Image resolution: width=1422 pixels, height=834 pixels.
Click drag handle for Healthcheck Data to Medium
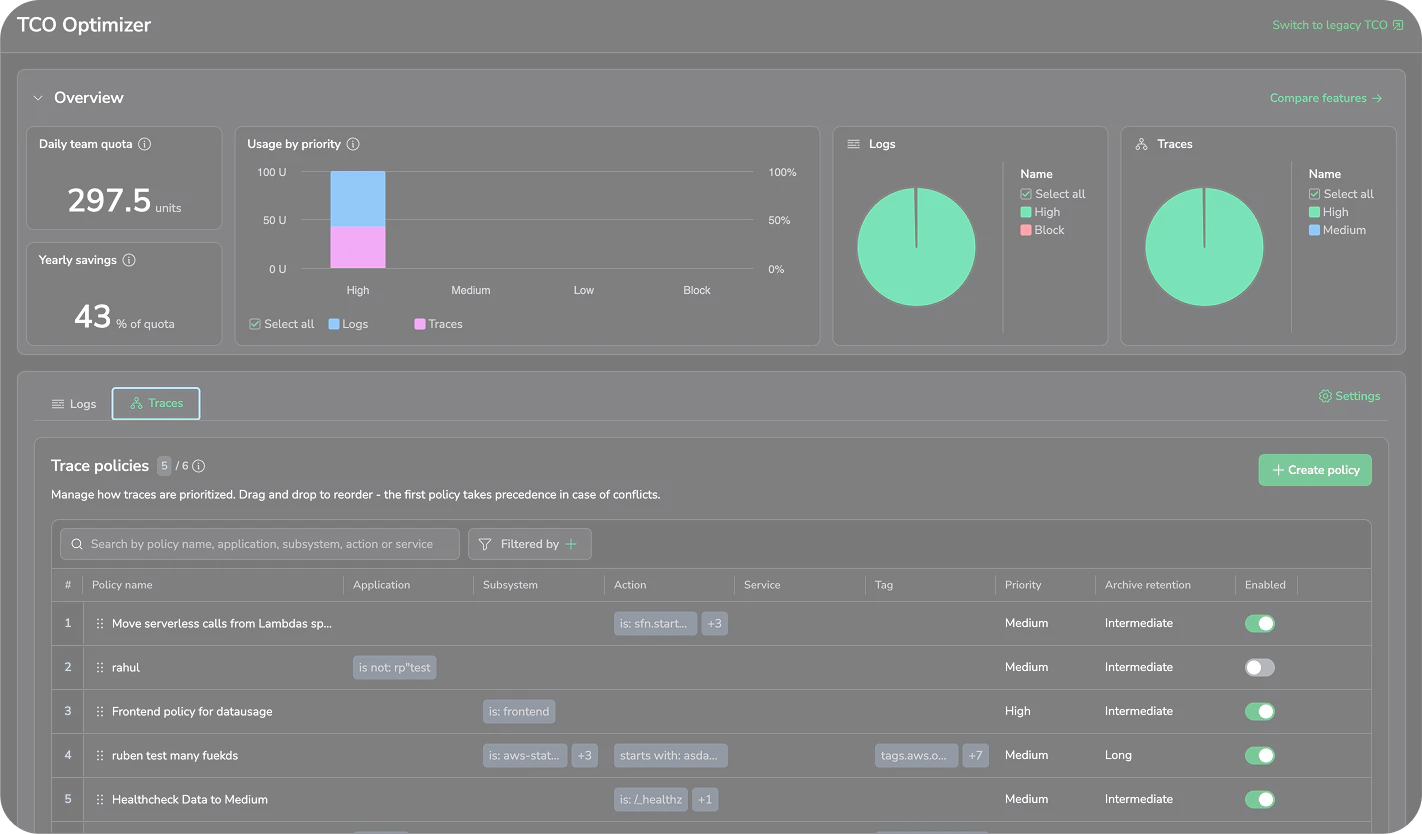click(x=100, y=799)
